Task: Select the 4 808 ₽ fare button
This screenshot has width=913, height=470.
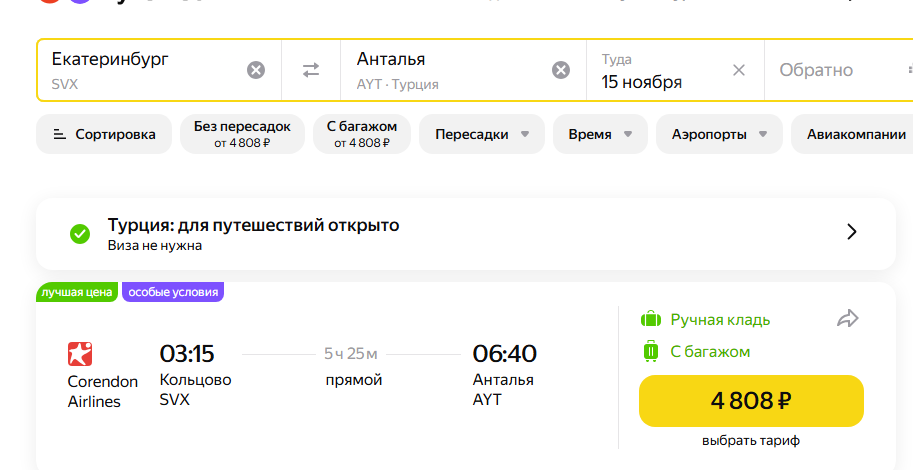Action: coord(750,401)
